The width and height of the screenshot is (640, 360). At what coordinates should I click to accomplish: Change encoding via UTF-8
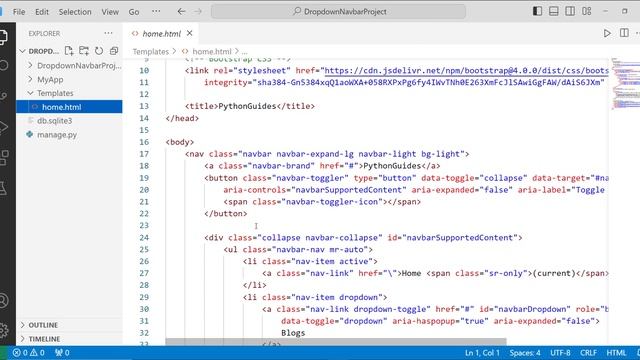(x=560, y=353)
